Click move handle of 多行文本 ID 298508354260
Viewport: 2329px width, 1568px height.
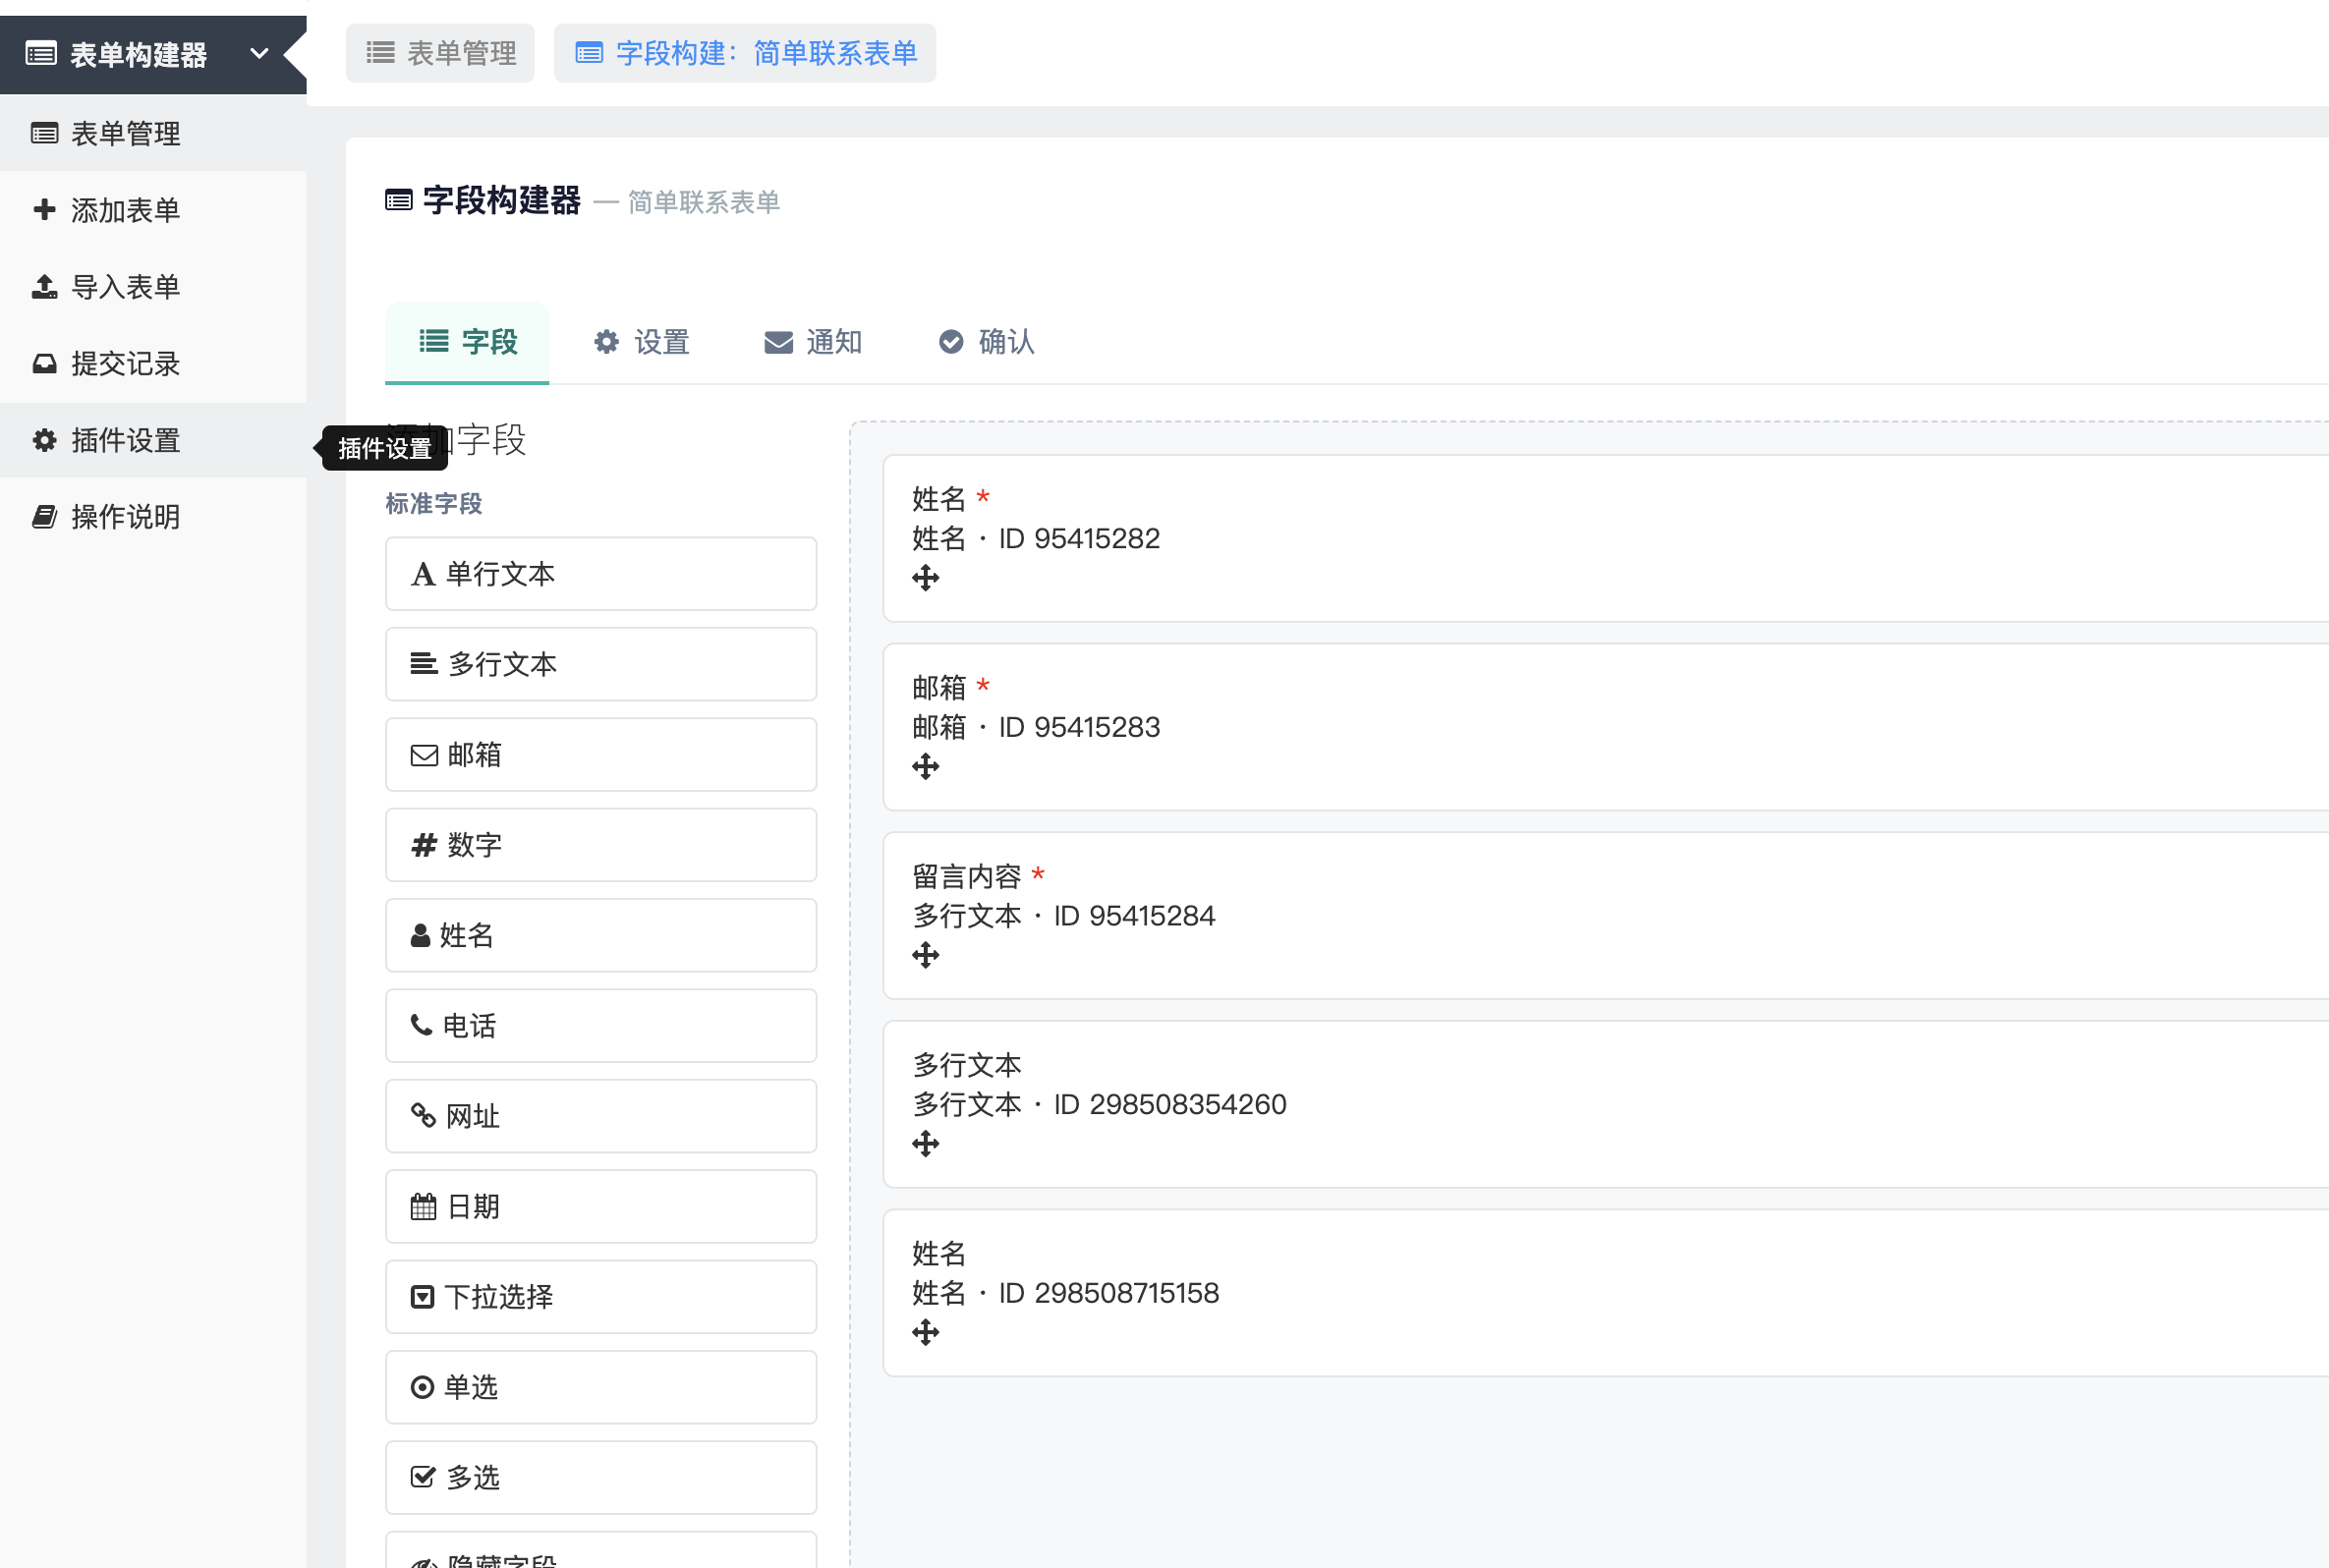click(925, 1144)
